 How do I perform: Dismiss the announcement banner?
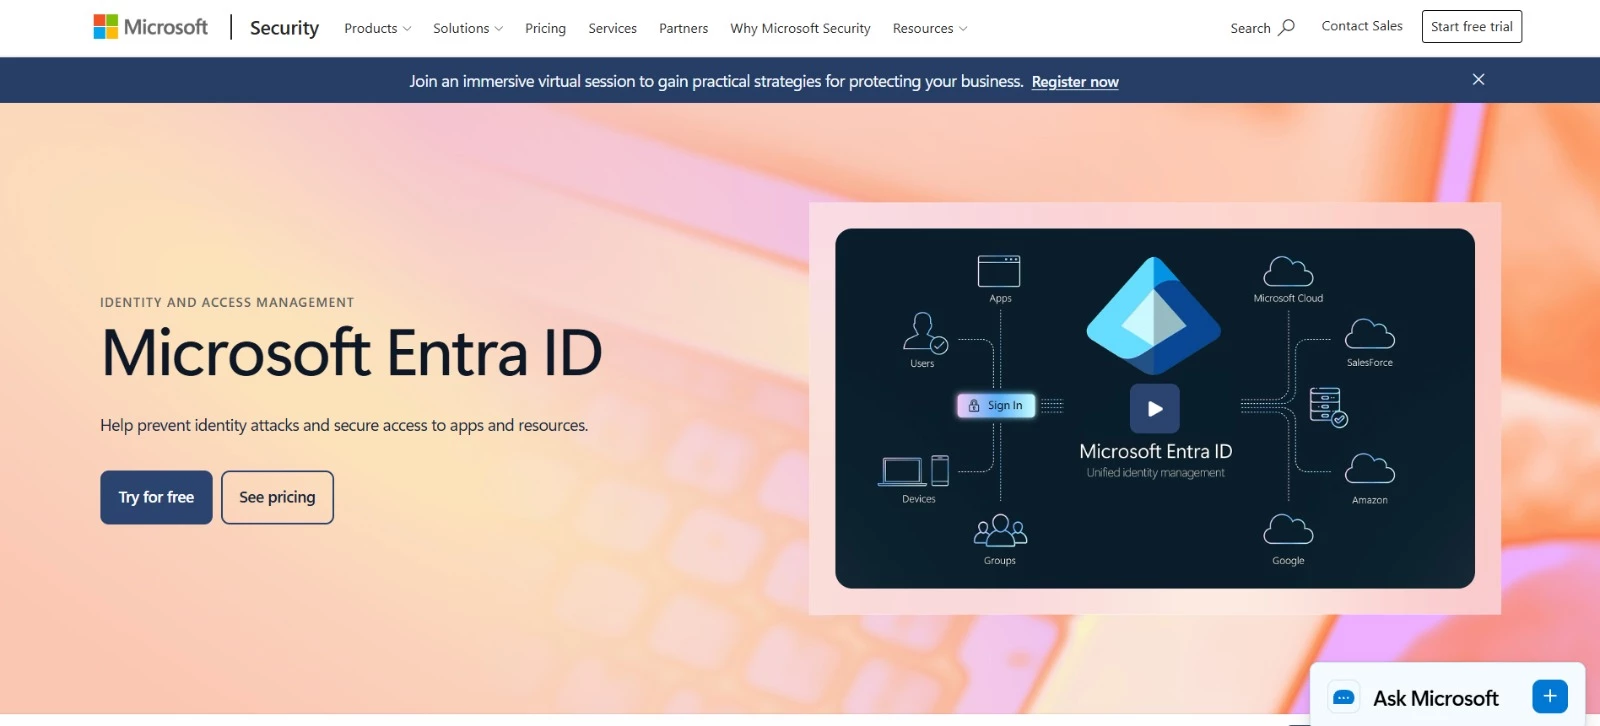[x=1478, y=80]
